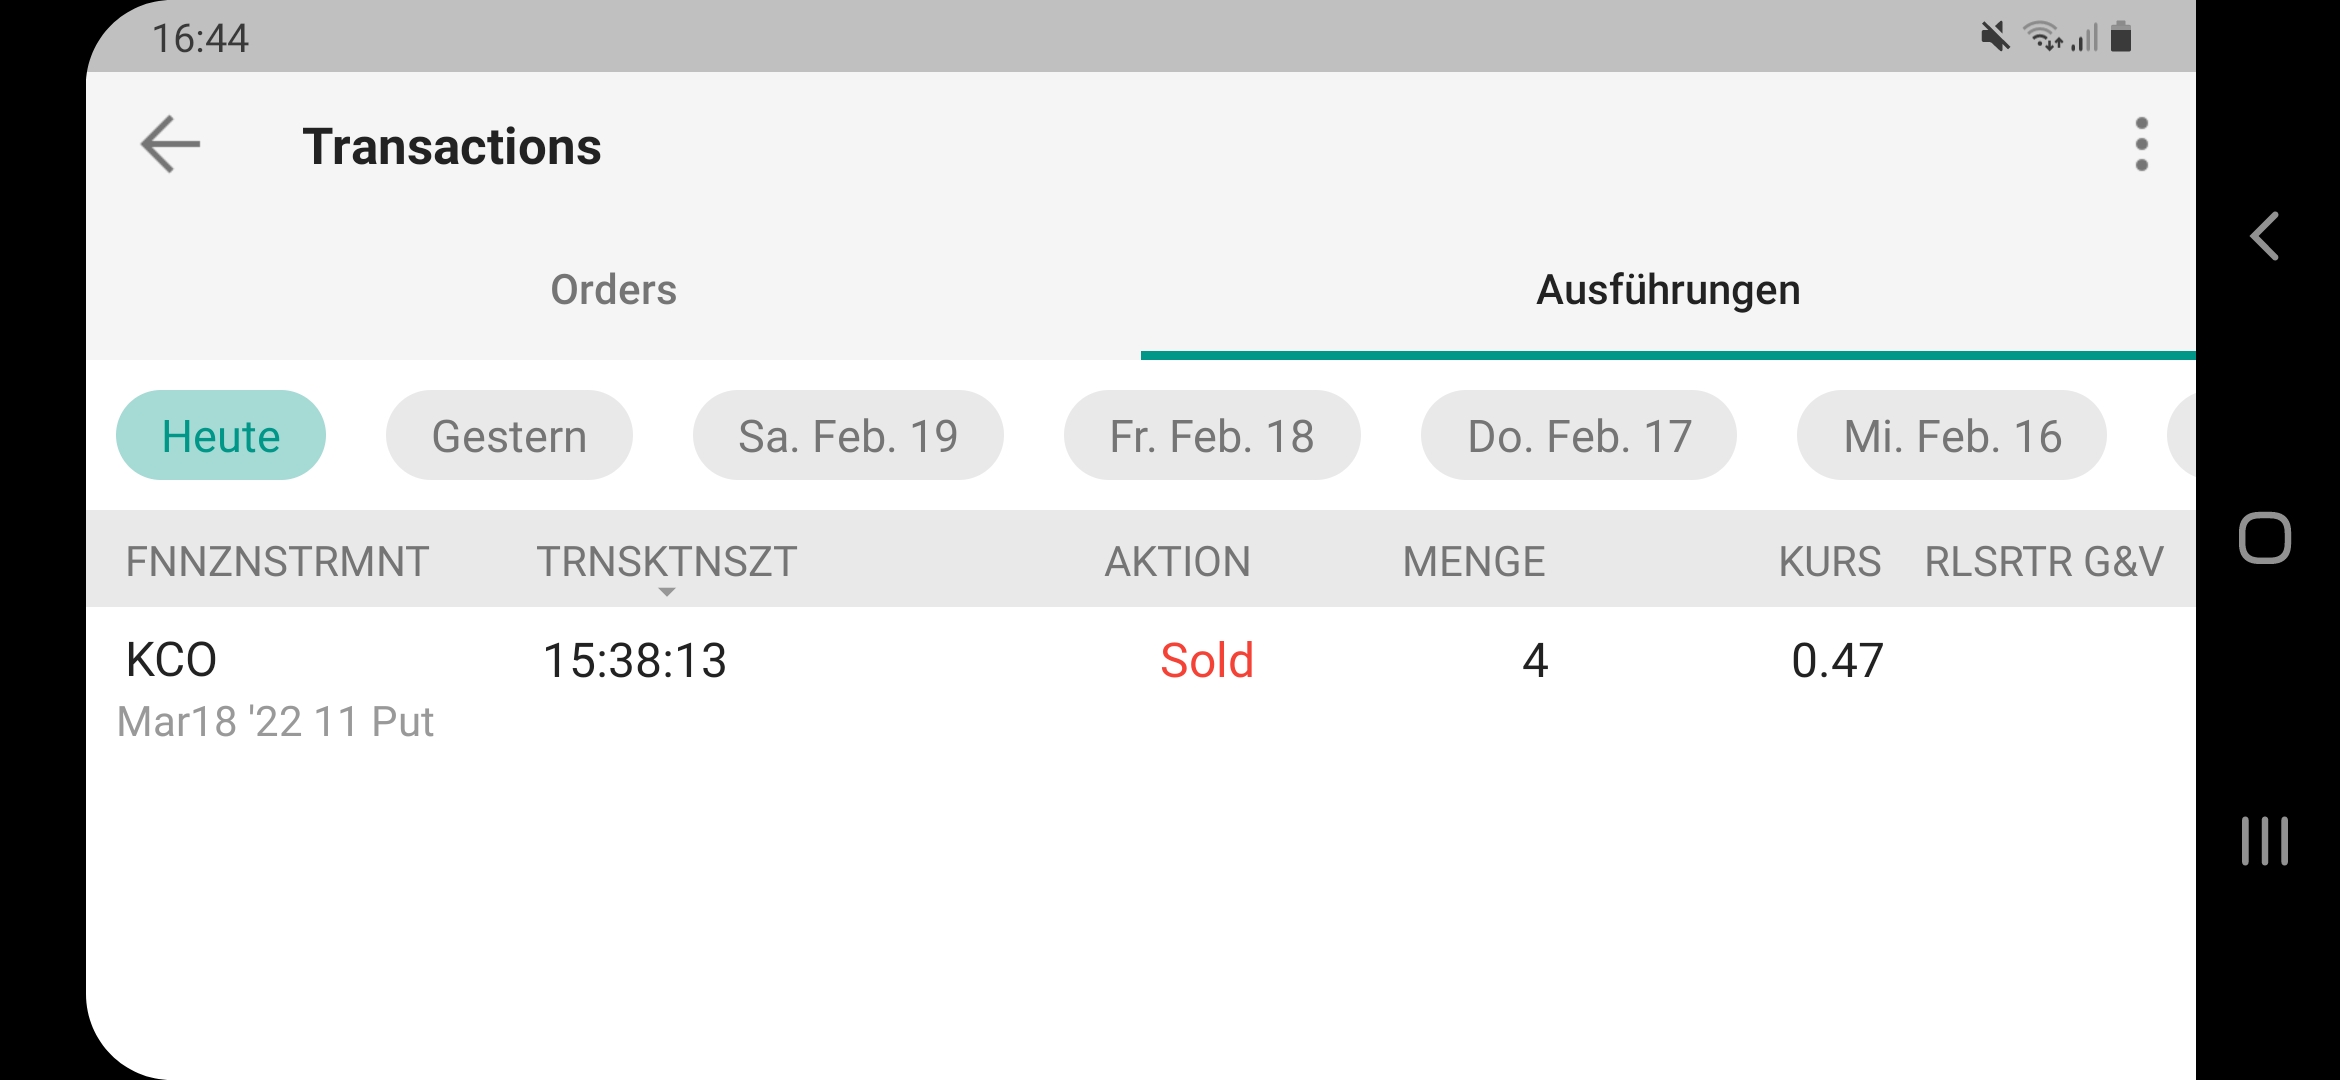This screenshot has width=2340, height=1080.
Task: Select the Gestern date filter chip
Action: click(509, 436)
